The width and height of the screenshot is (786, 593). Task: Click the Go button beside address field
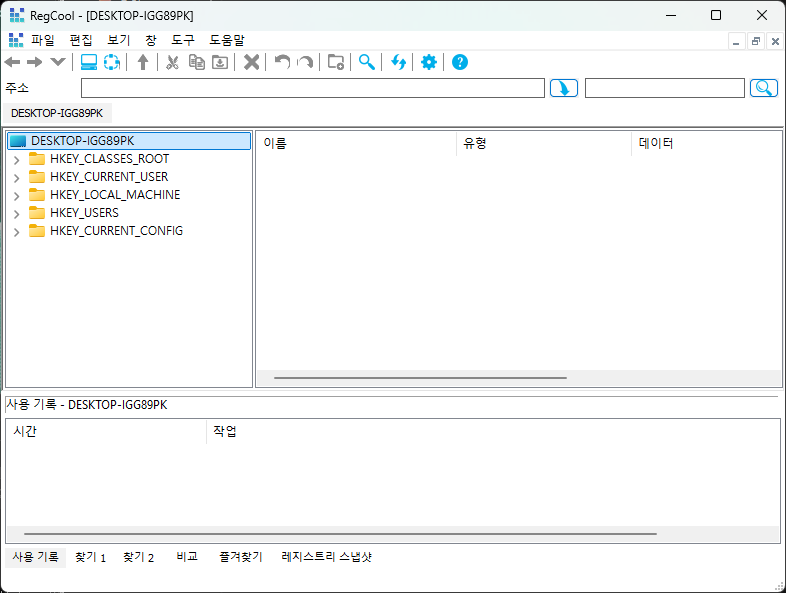[564, 88]
